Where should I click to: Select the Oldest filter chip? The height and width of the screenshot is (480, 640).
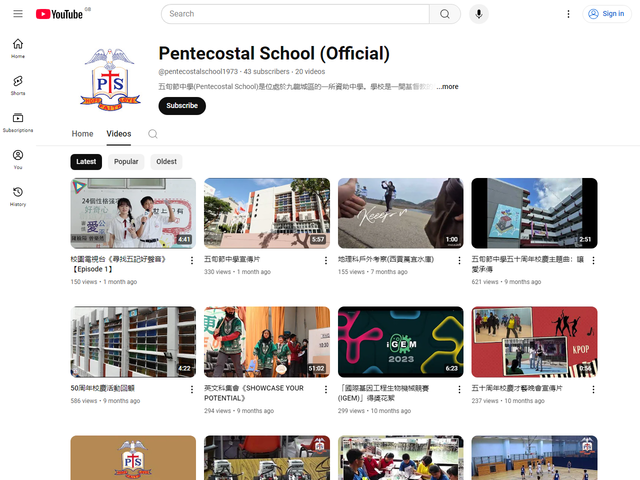(x=166, y=161)
